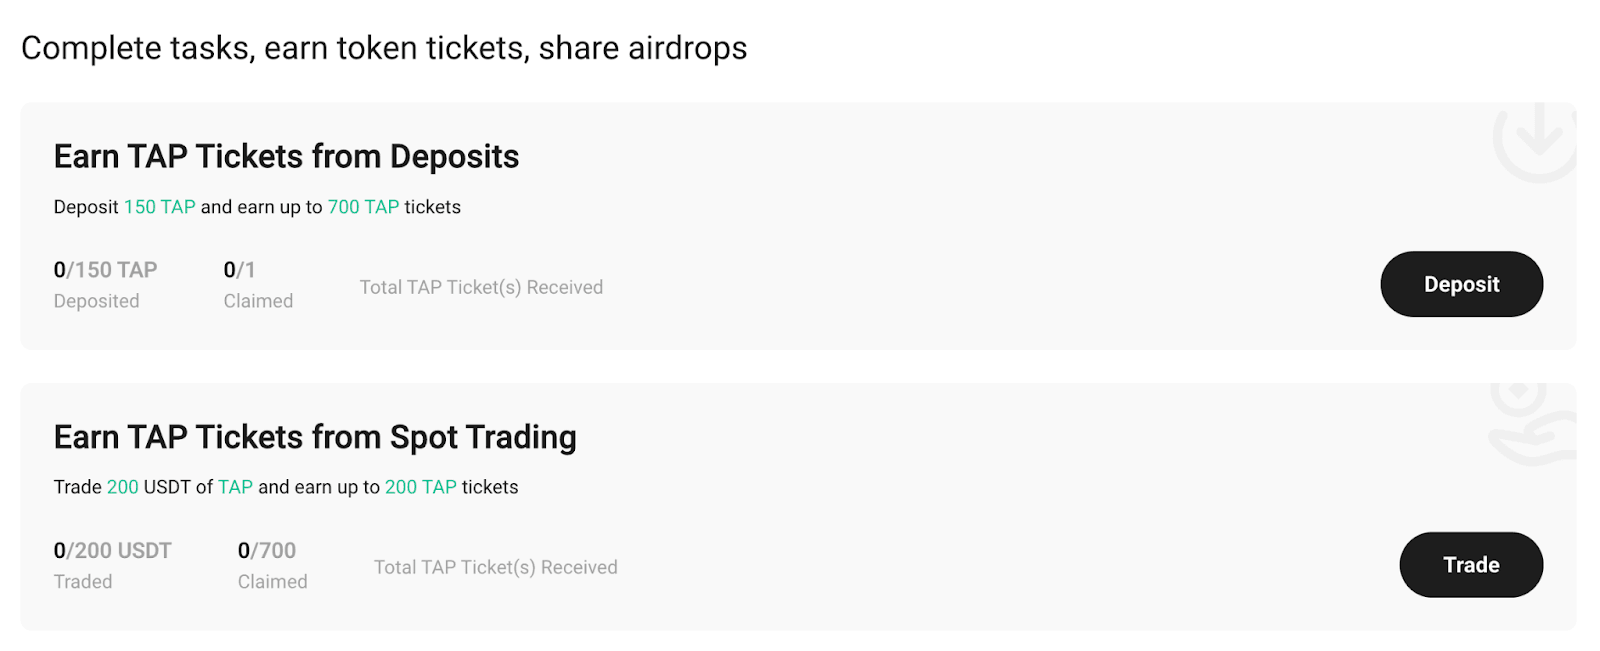
Task: Click the faded hand coin icon
Action: click(1533, 424)
